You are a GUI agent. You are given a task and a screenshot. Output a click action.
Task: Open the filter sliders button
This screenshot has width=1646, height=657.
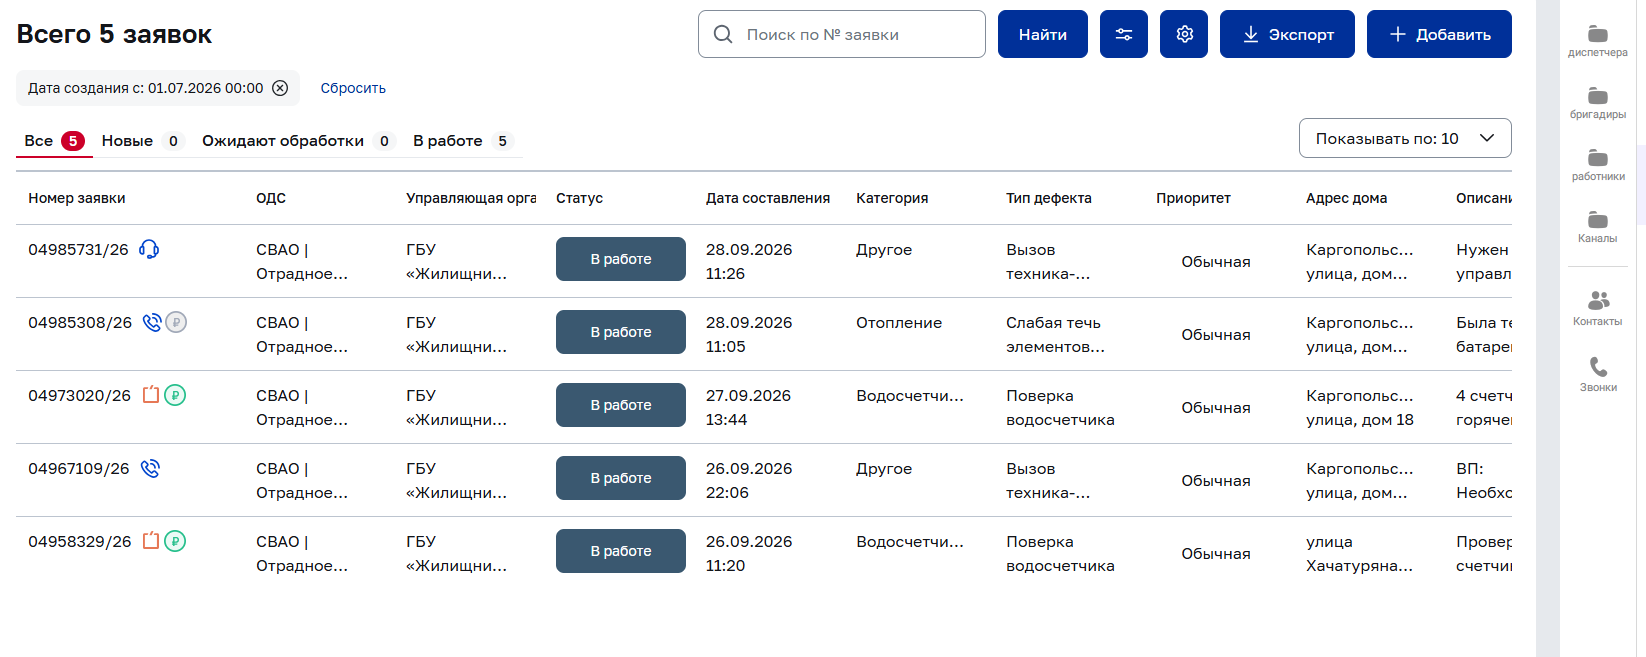1124,34
